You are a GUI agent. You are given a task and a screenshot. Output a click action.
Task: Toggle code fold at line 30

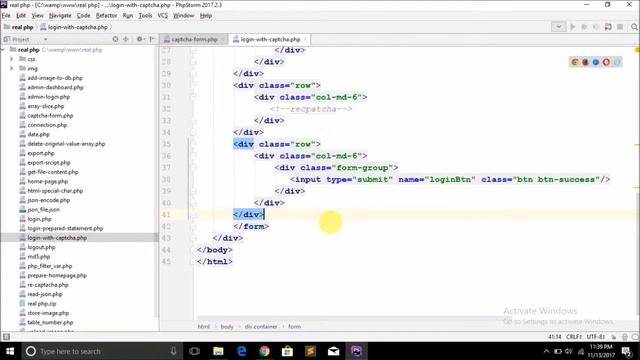[x=193, y=85]
